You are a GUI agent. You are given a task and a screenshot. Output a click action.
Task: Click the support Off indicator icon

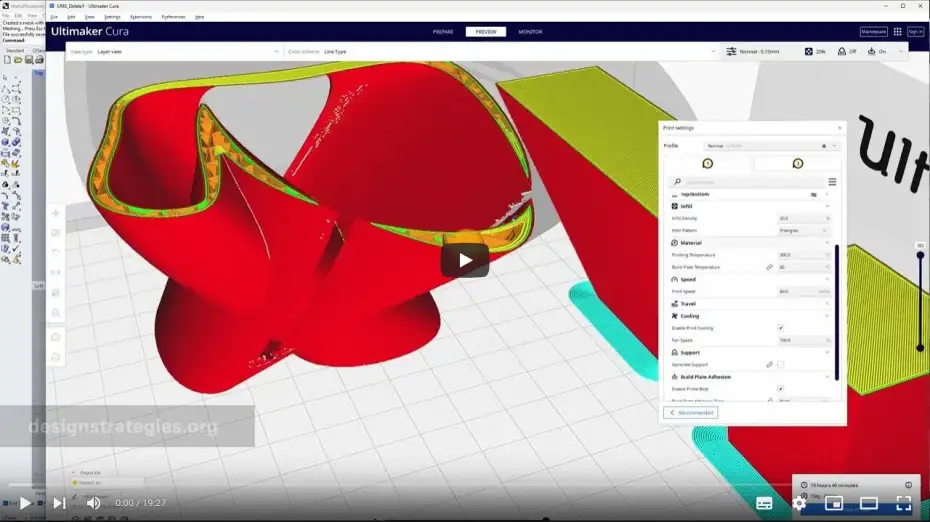(x=842, y=52)
